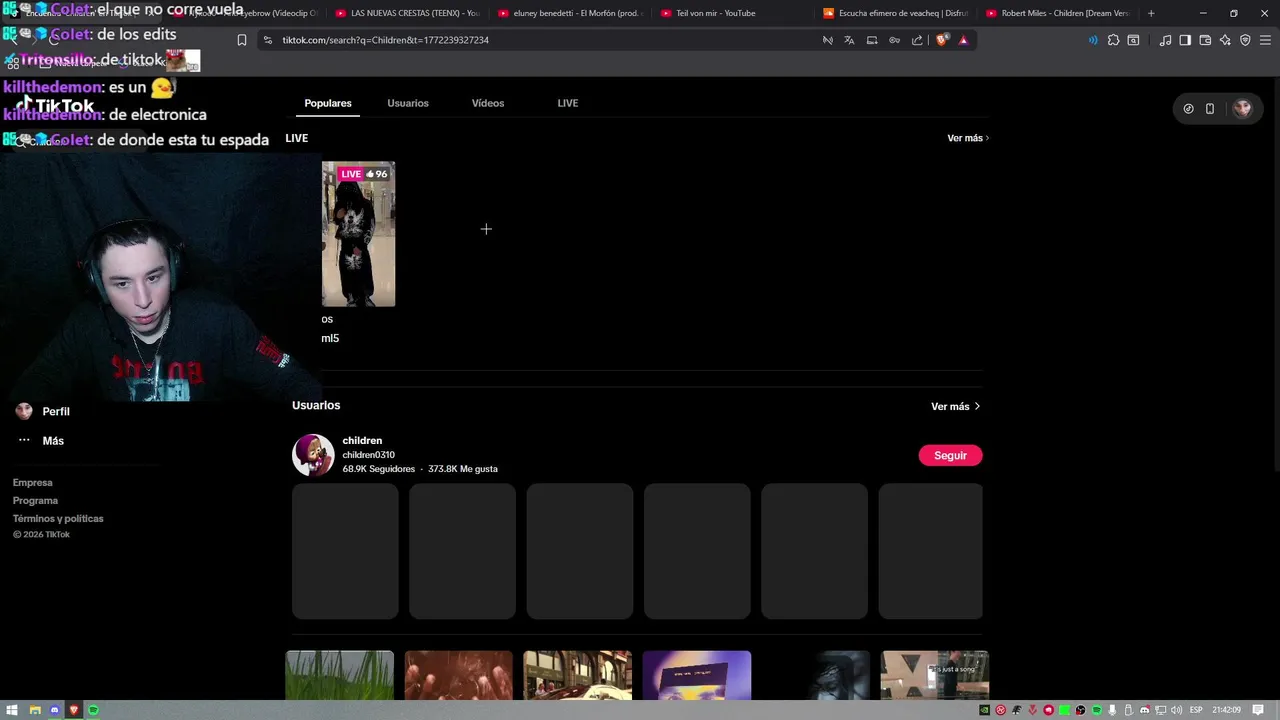
Task: Click the NVIDIA tray icon
Action: click(985, 710)
